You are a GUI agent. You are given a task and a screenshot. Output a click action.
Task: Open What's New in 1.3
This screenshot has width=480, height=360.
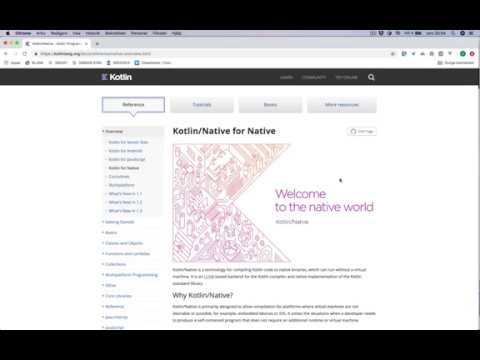tap(125, 211)
